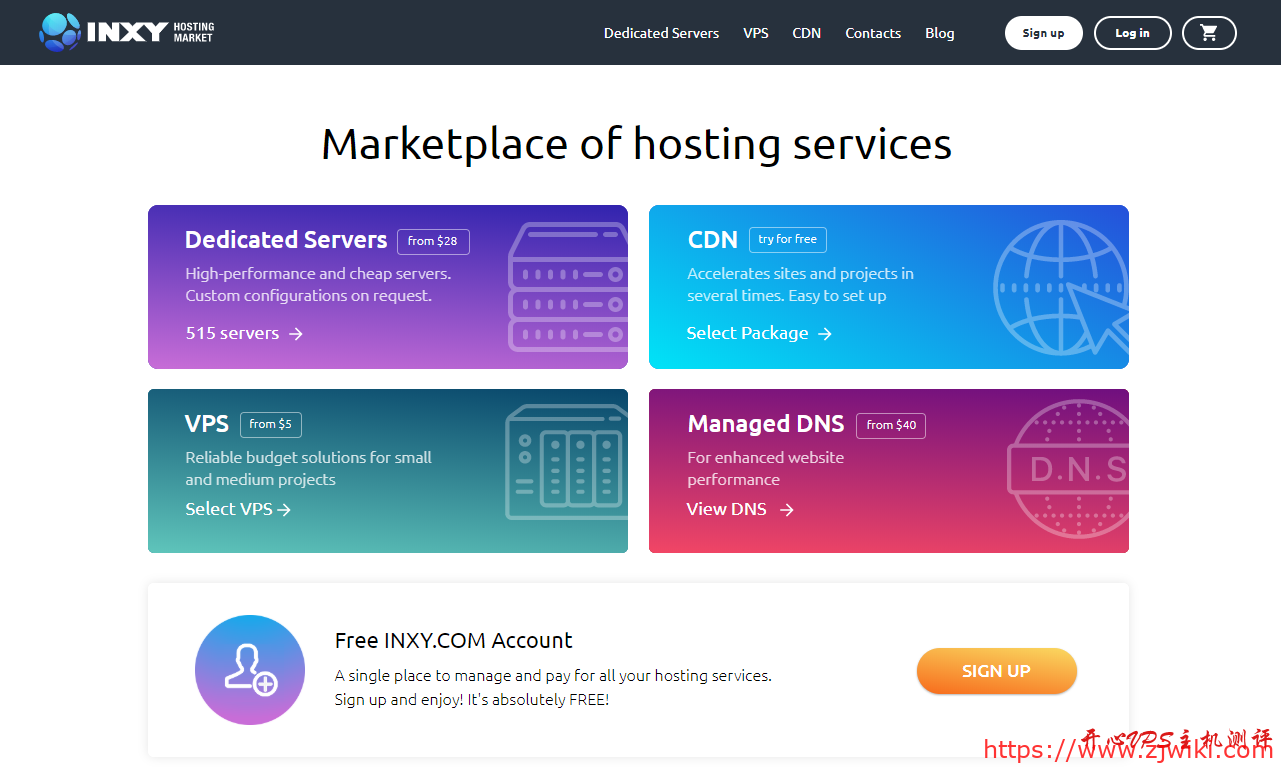Screen dimensions: 1281x767
Task: Click the try for free badge on CDN card
Action: (787, 239)
